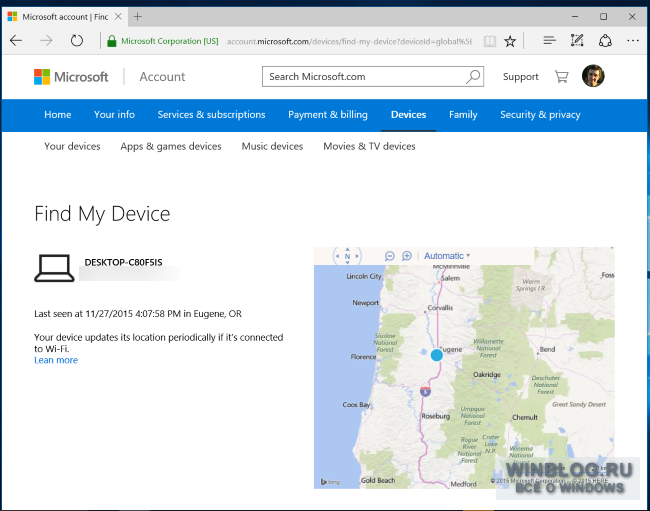Open Security & privacy

pyautogui.click(x=540, y=115)
